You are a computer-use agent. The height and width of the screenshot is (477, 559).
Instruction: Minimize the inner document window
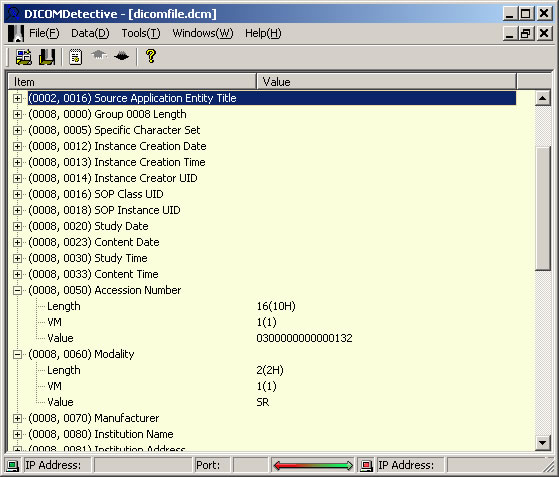point(510,33)
